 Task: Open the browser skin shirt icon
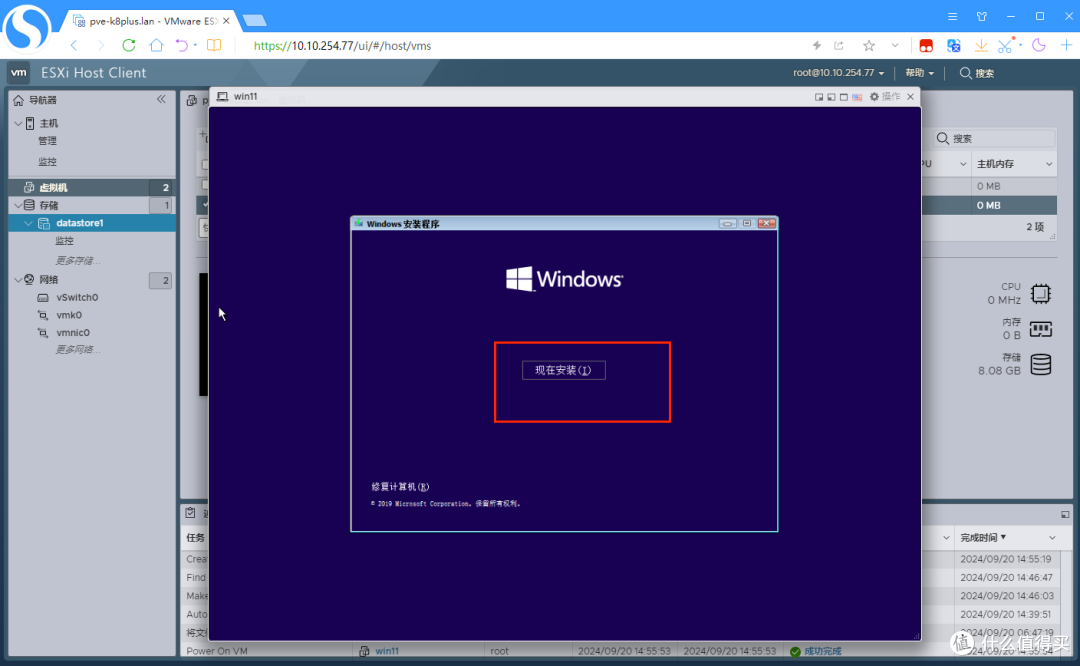pos(982,17)
